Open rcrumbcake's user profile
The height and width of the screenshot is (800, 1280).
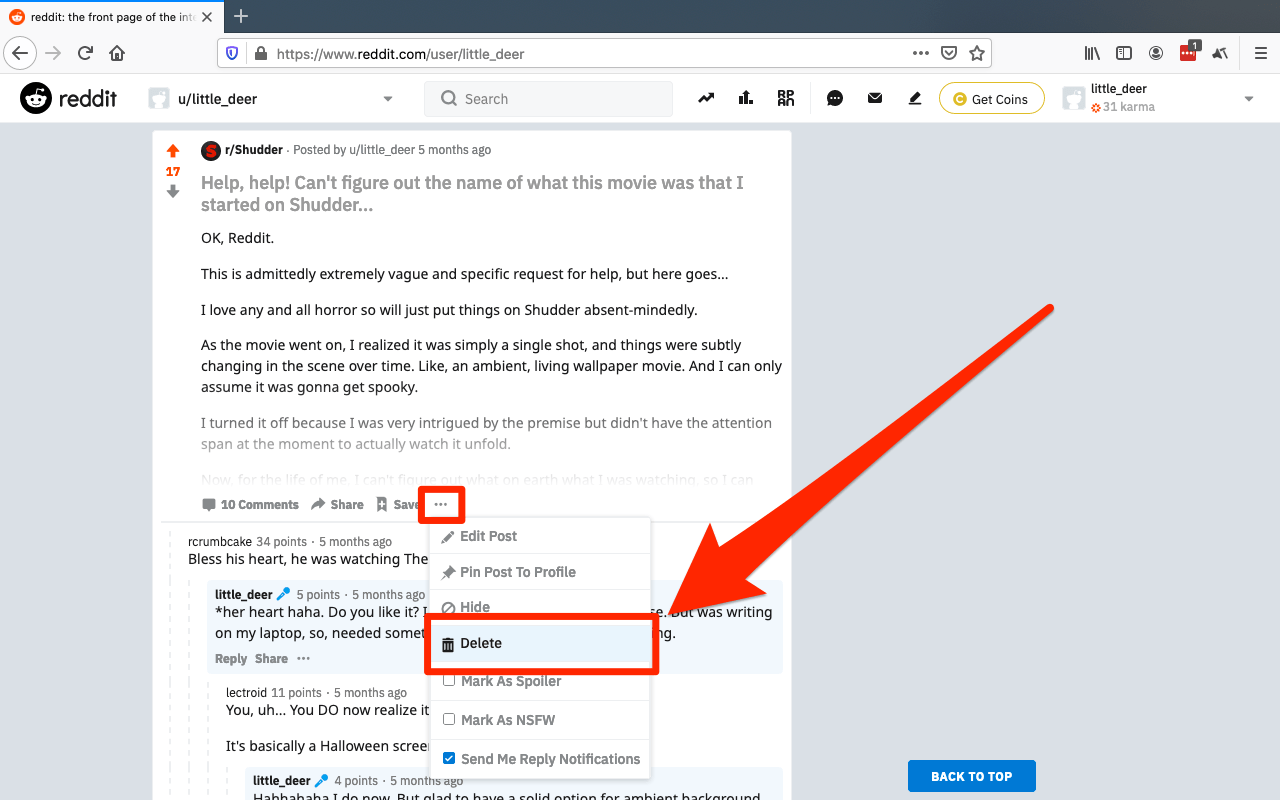click(220, 541)
